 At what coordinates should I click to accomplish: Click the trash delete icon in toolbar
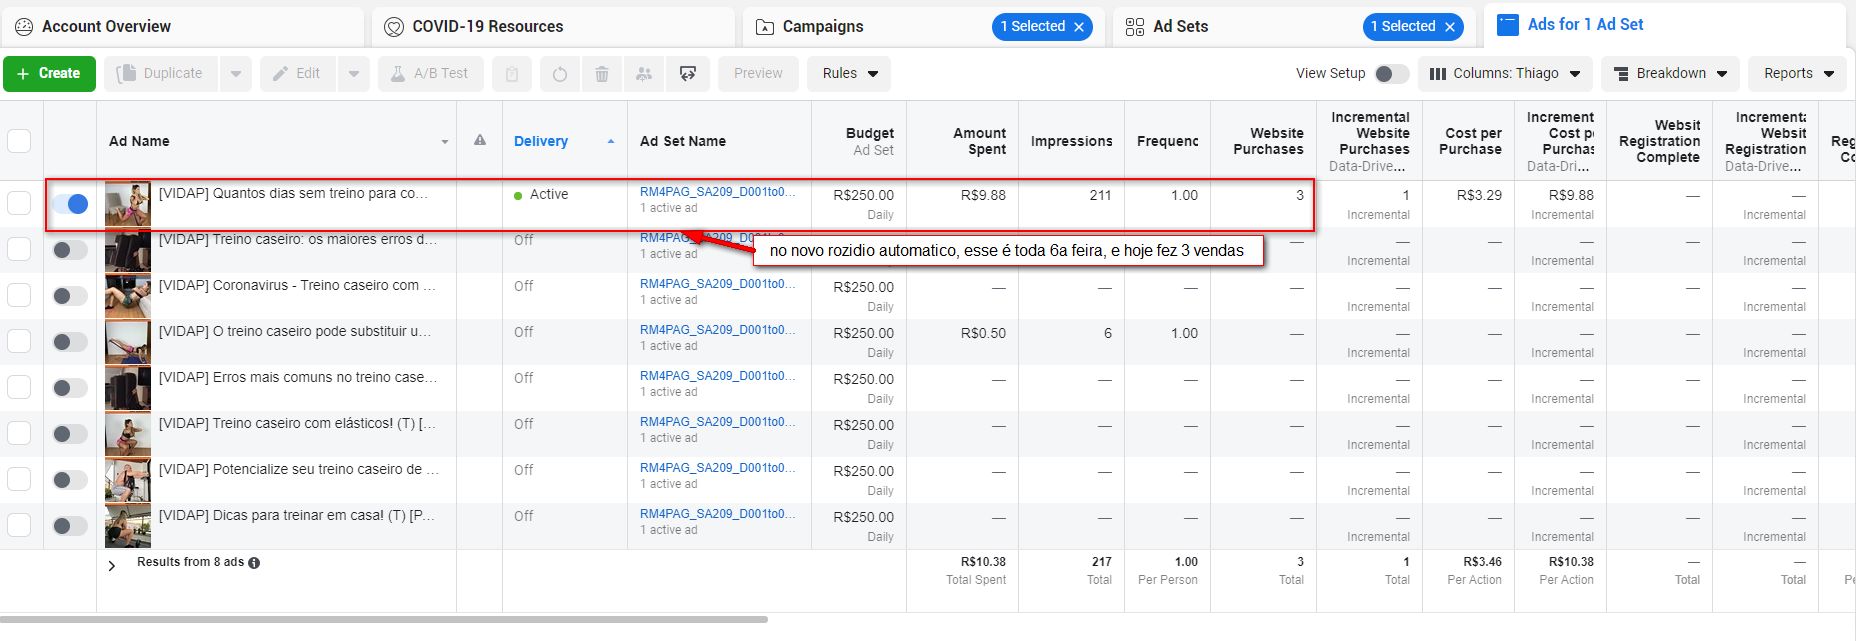point(602,74)
